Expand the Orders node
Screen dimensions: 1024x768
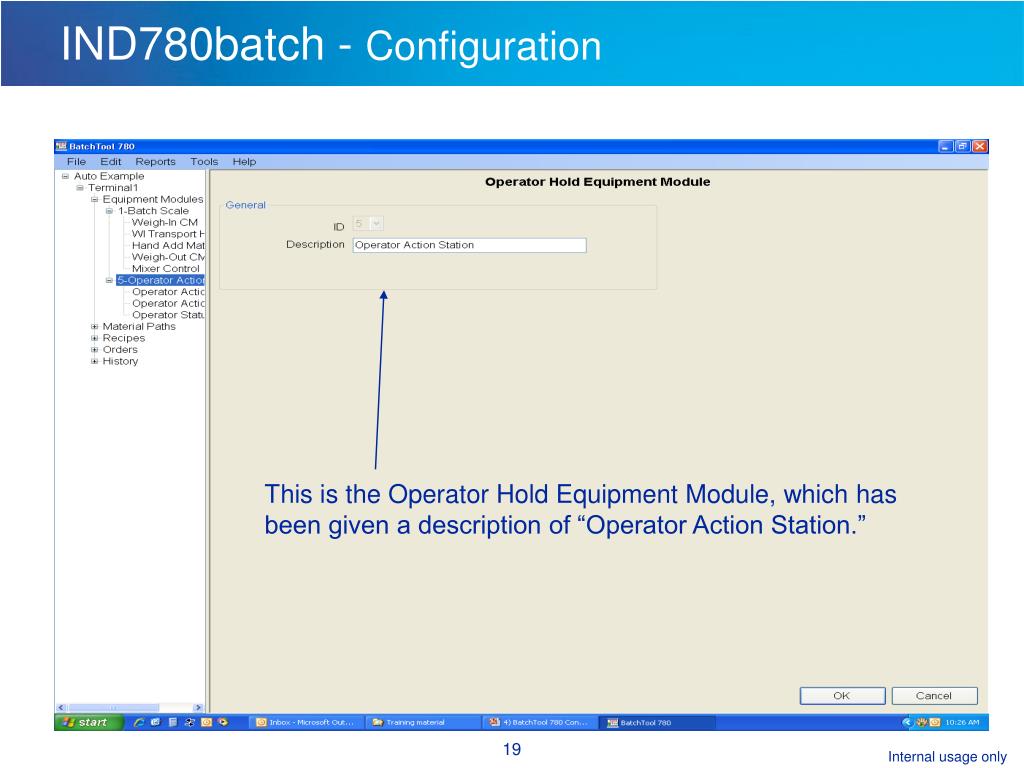tap(94, 349)
